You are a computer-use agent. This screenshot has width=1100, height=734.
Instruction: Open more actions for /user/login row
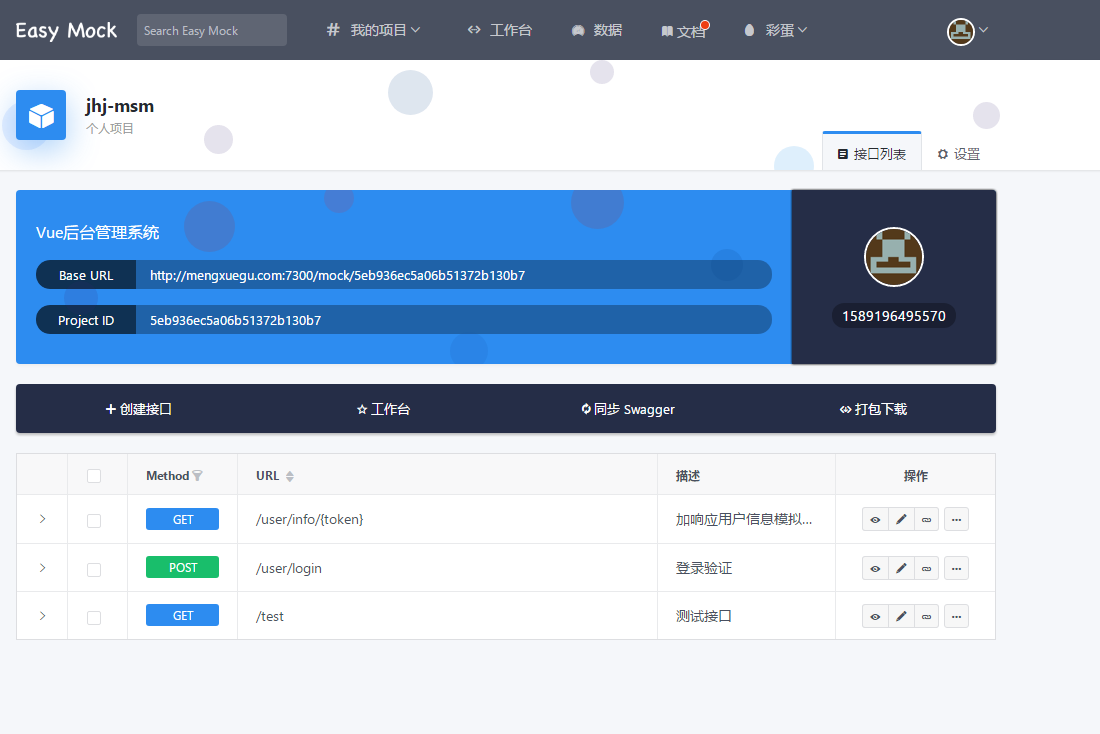956,568
